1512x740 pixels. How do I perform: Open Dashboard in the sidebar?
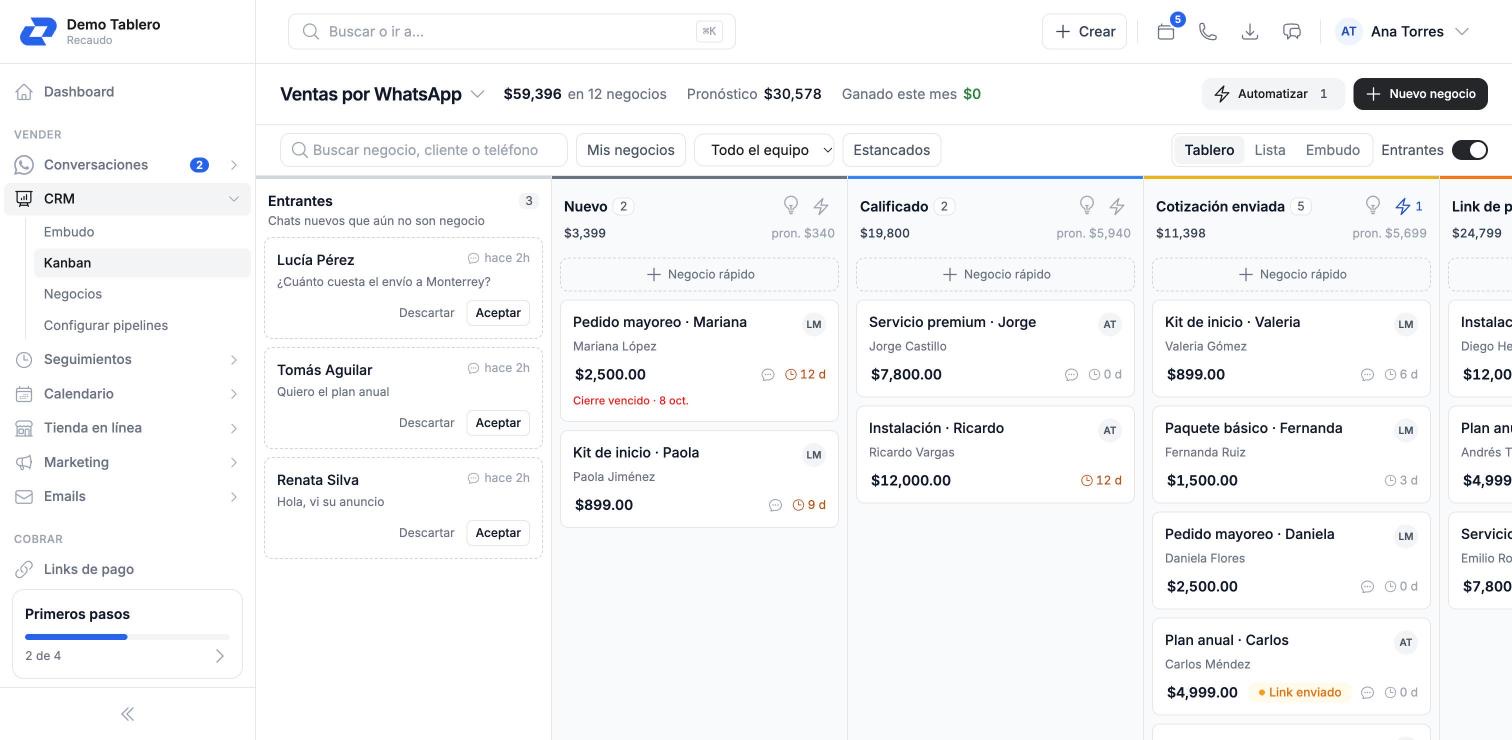click(x=127, y=92)
